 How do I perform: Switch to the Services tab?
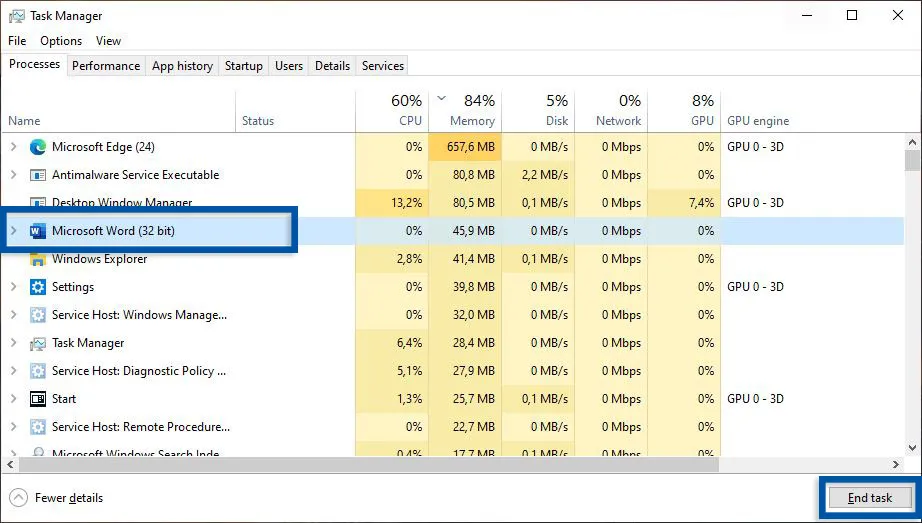pos(383,66)
